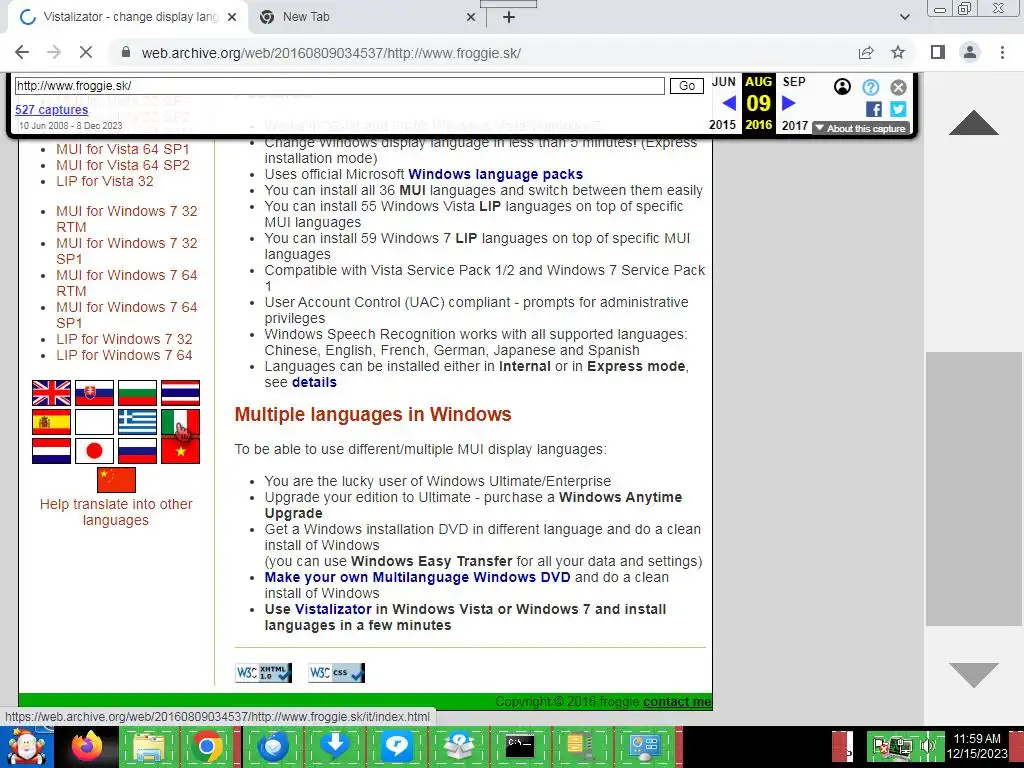This screenshot has width=1024, height=768.
Task: Stop loading the page
Action: coord(86,53)
